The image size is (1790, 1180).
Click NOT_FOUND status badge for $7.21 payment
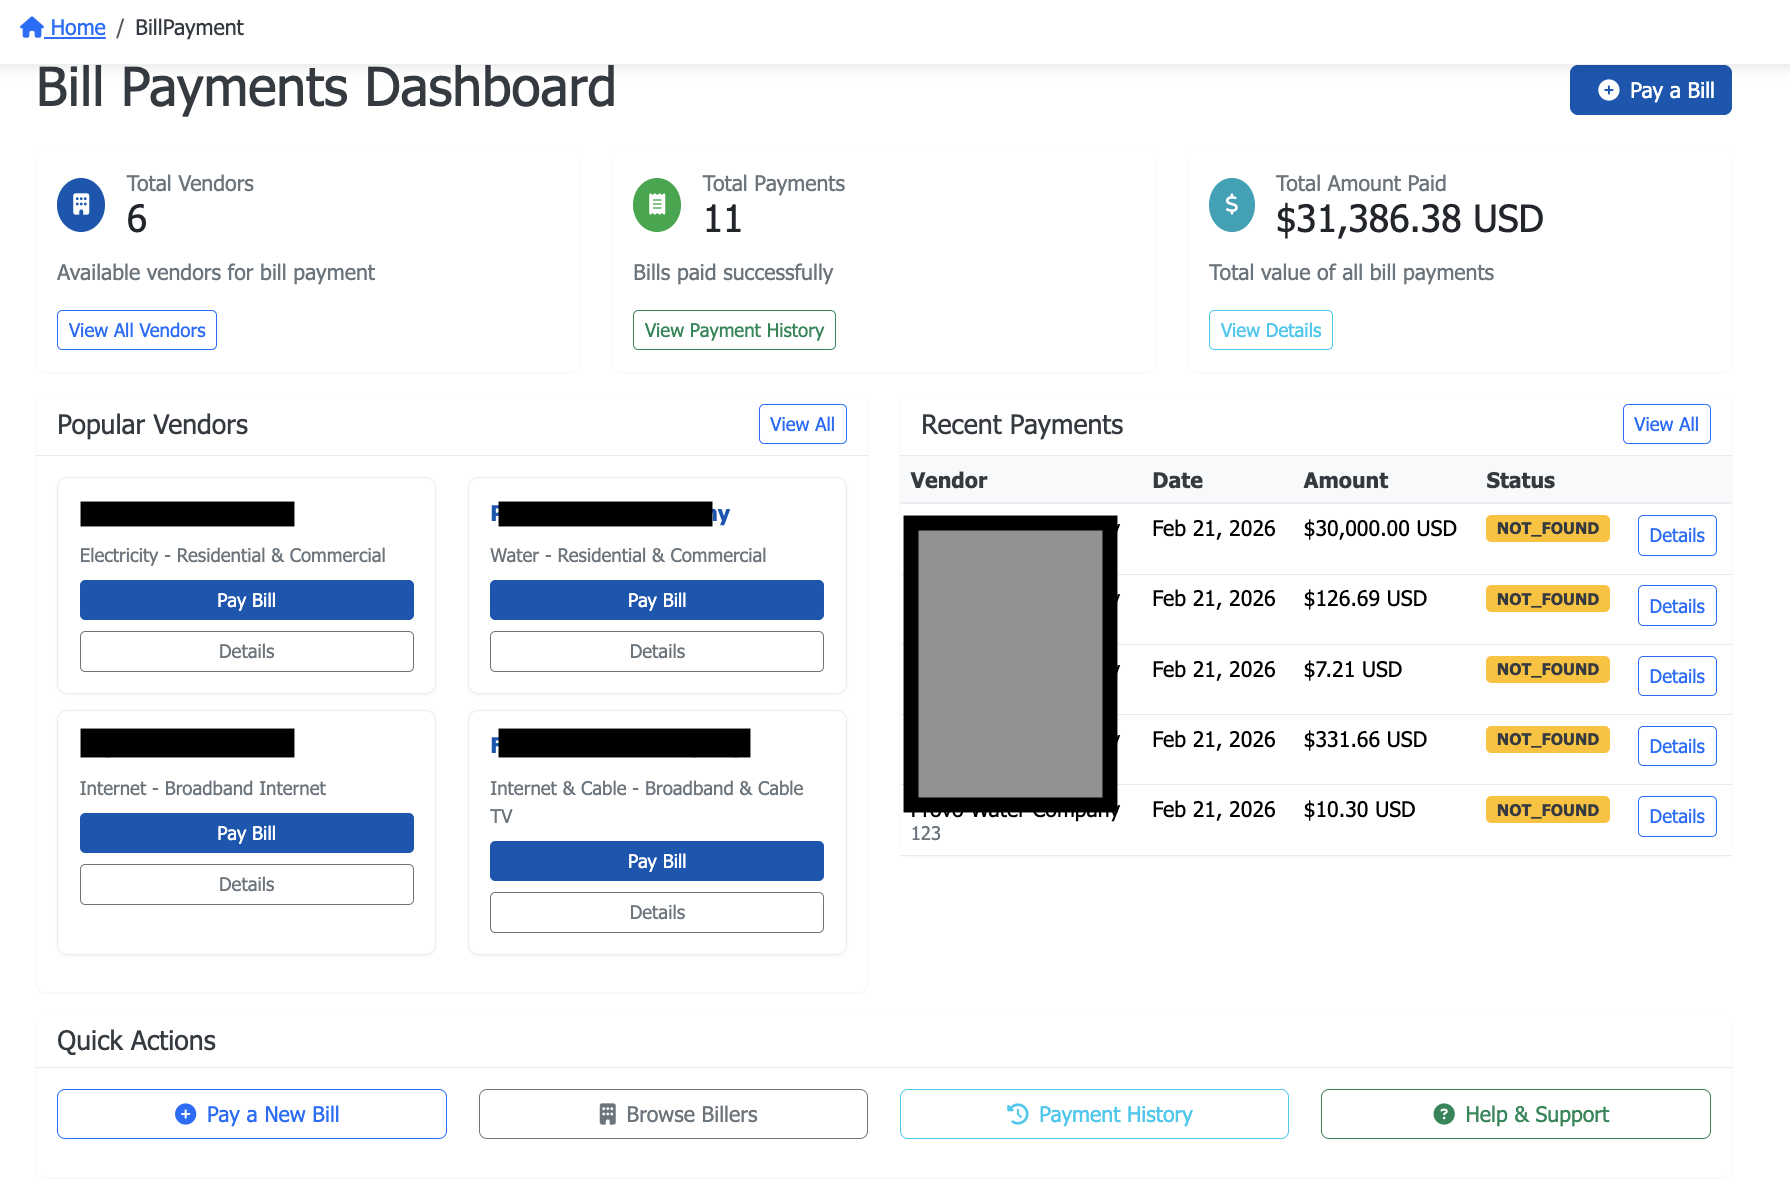point(1547,669)
